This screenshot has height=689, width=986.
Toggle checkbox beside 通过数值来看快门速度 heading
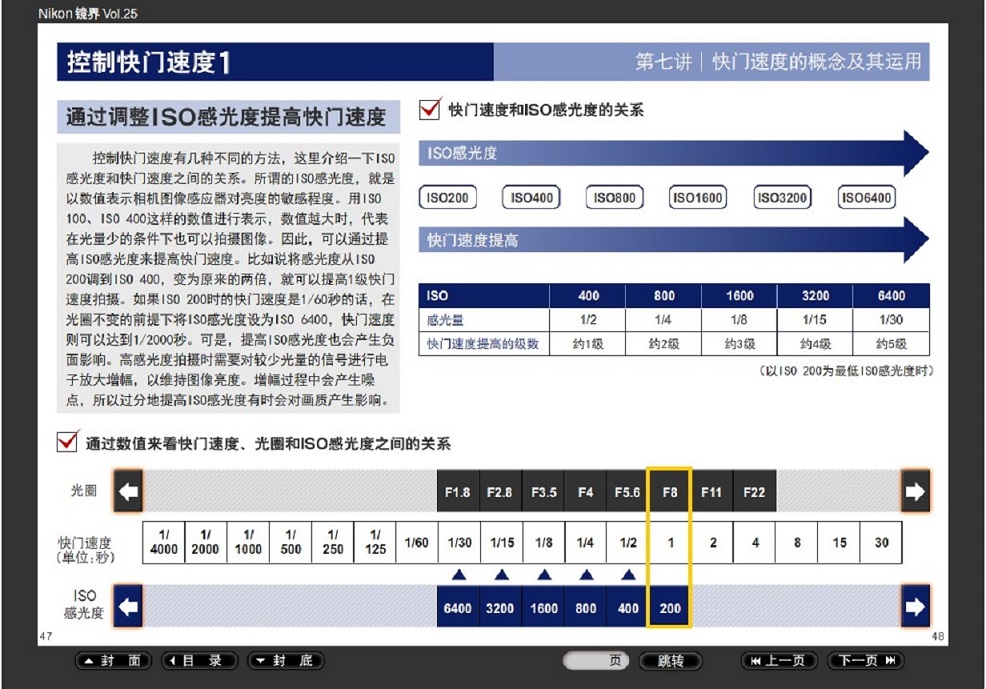[68, 442]
